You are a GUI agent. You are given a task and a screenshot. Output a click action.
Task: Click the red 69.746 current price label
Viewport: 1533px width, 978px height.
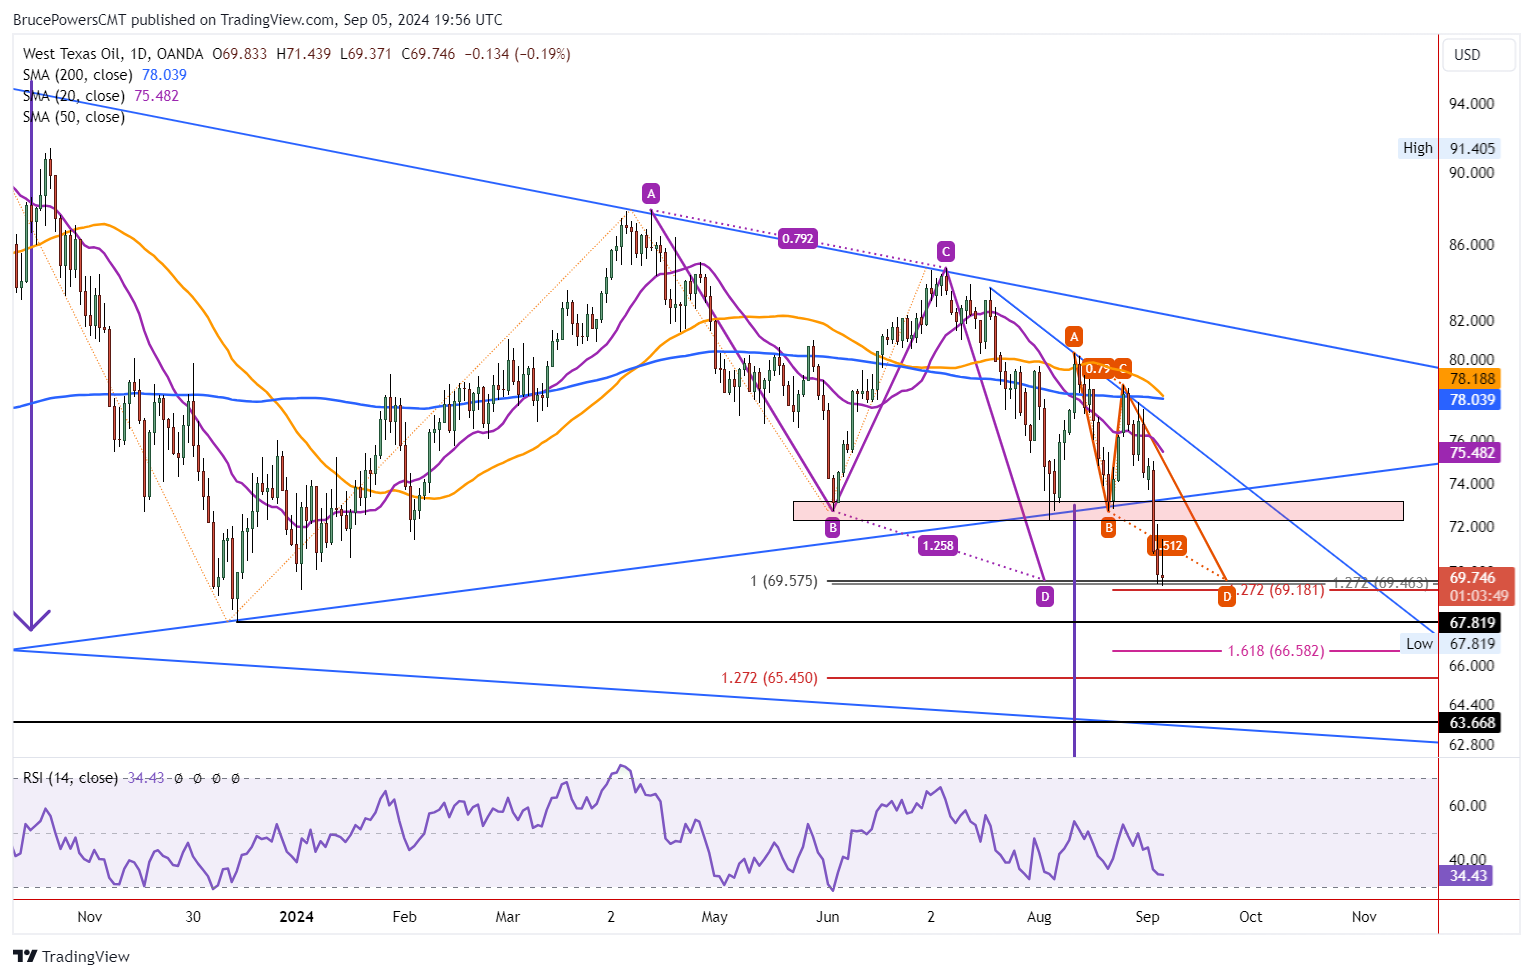click(x=1476, y=587)
